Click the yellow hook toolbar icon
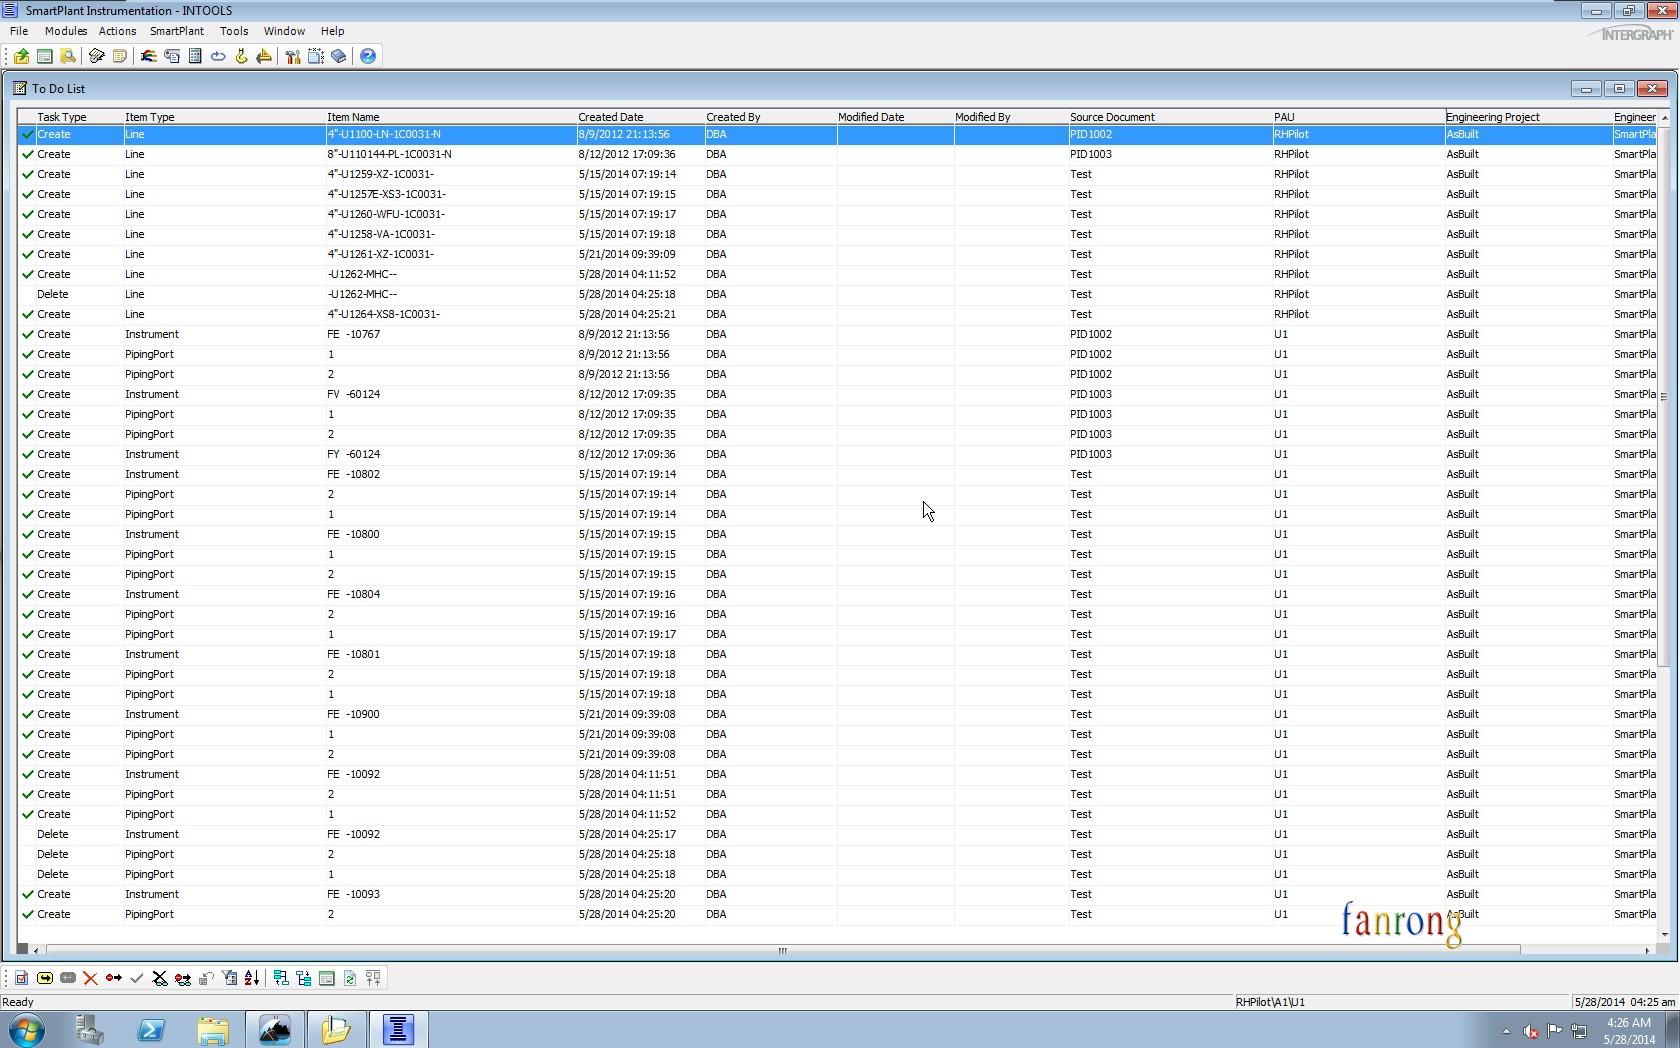This screenshot has height=1048, width=1680. (241, 56)
